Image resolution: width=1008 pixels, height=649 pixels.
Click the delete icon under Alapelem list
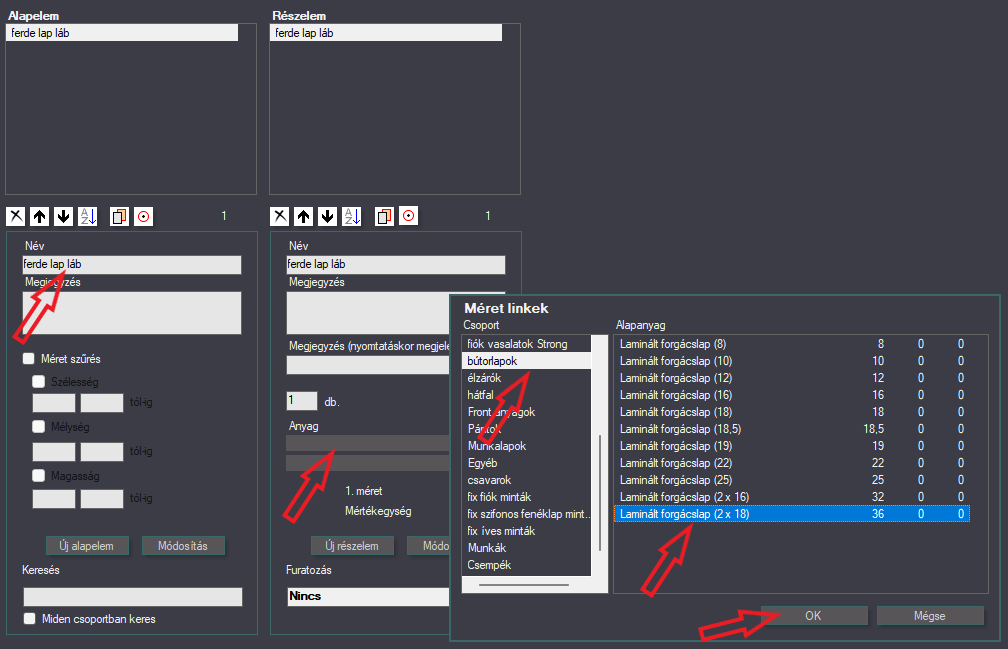(16, 217)
